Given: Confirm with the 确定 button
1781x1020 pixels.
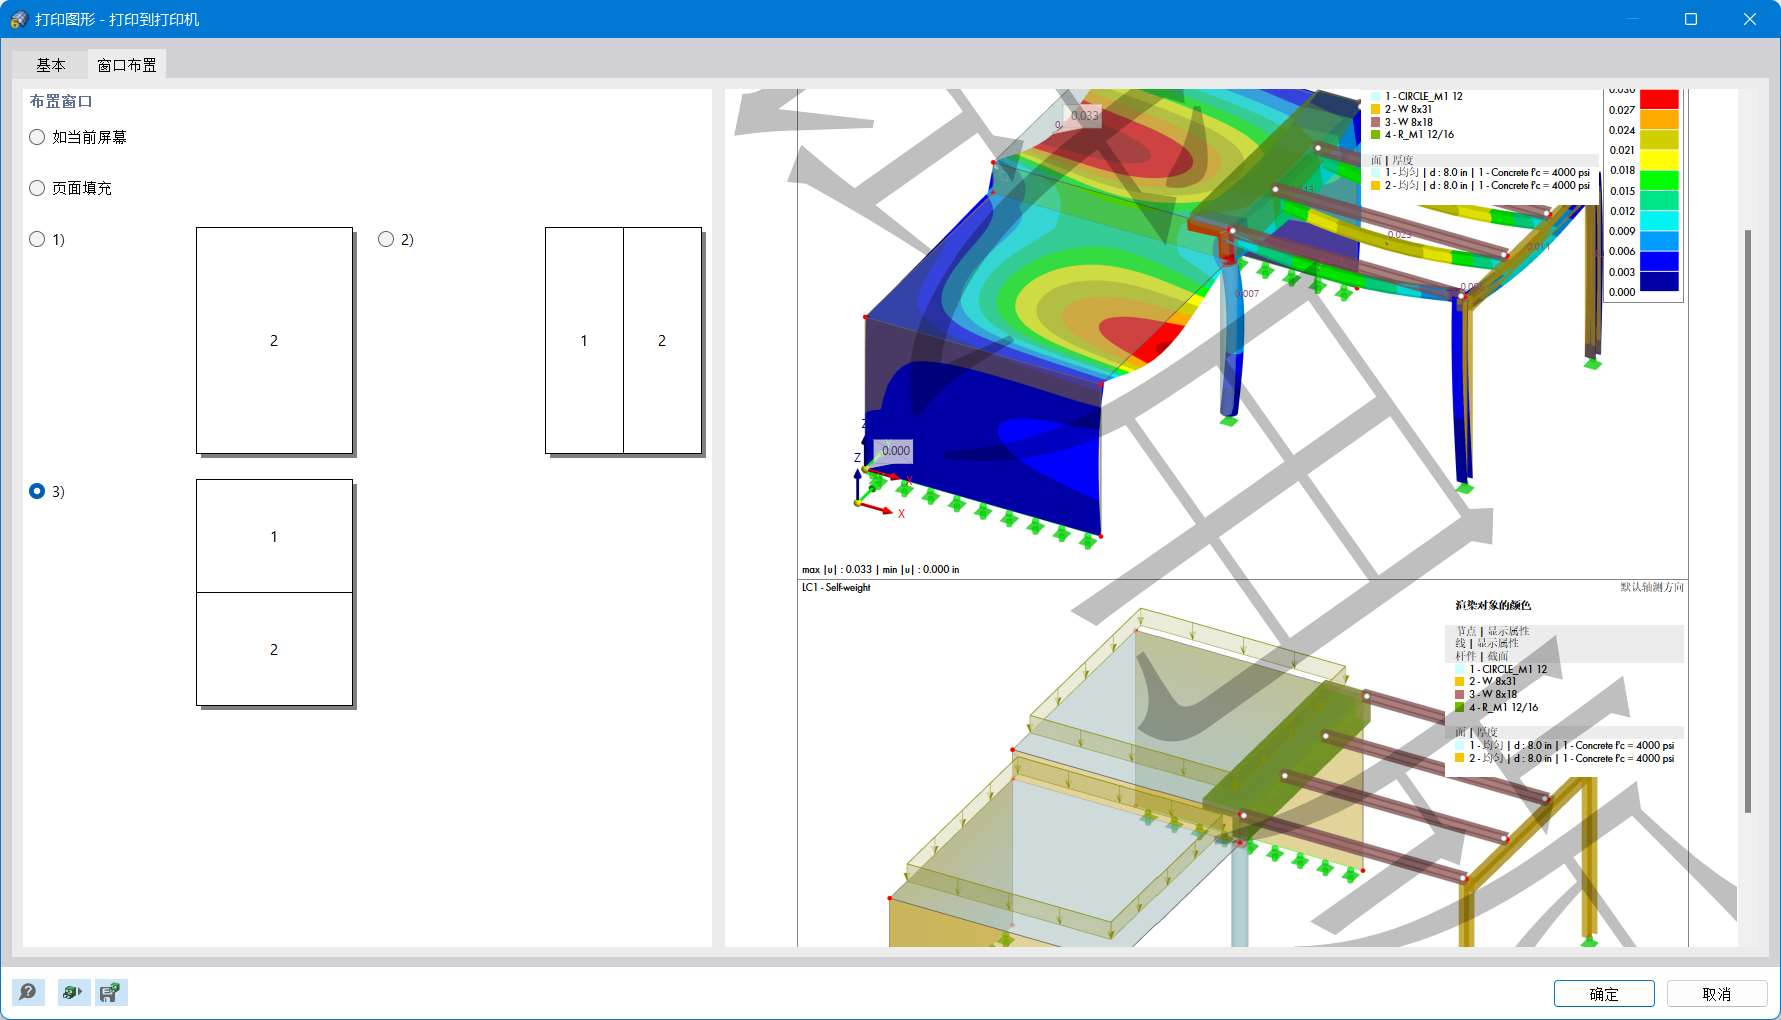Looking at the screenshot, I should click(1604, 994).
